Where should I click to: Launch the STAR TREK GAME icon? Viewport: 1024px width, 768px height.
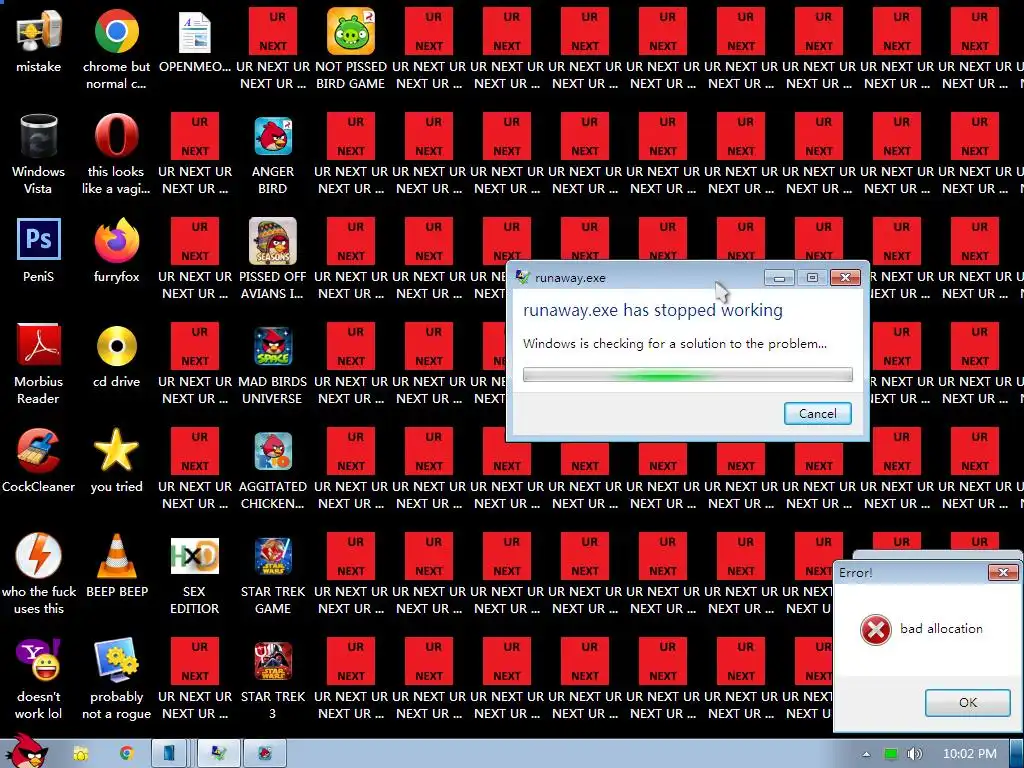pyautogui.click(x=273, y=556)
